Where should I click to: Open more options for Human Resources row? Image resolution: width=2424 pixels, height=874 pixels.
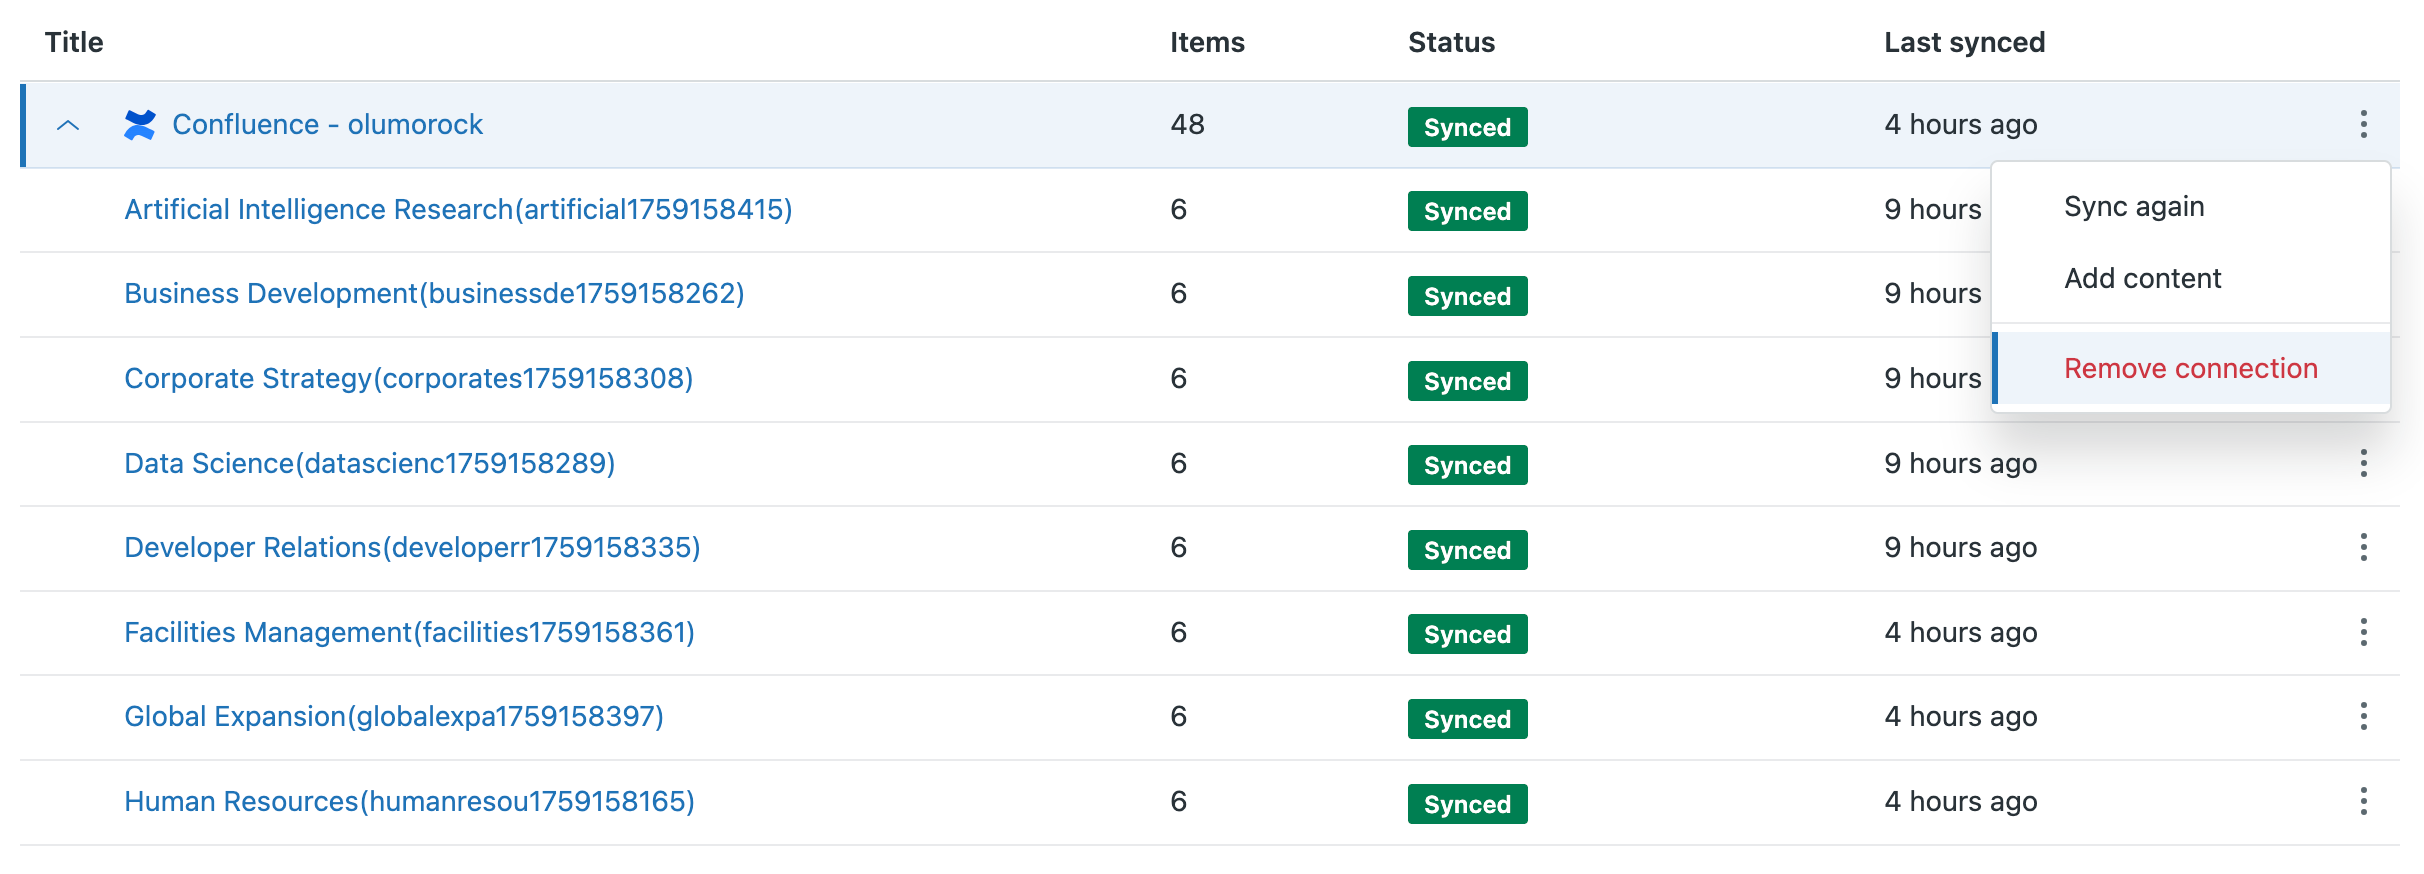(2363, 801)
